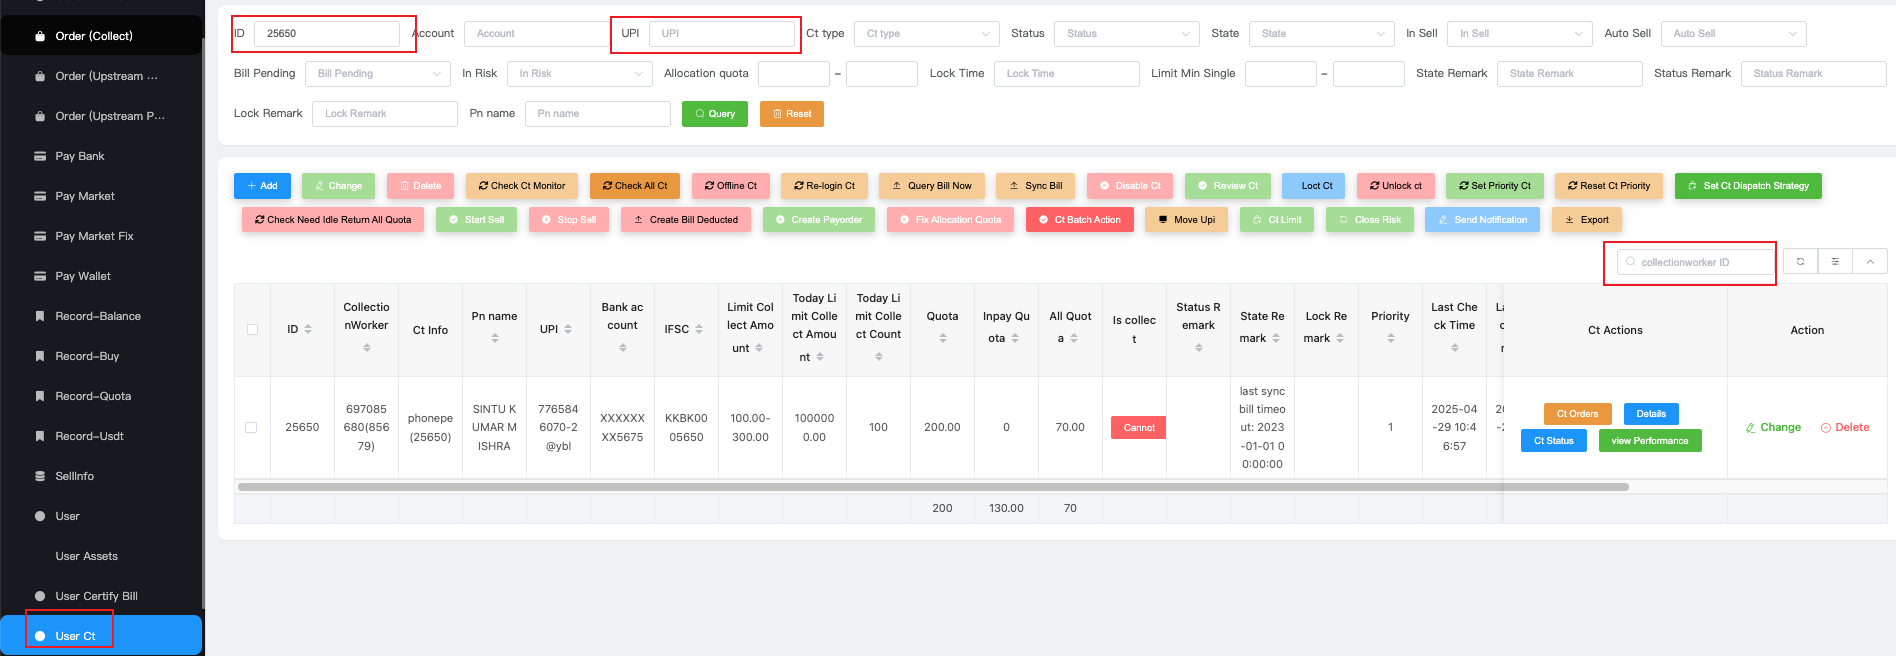Open the column settings icon button

pyautogui.click(x=1835, y=262)
